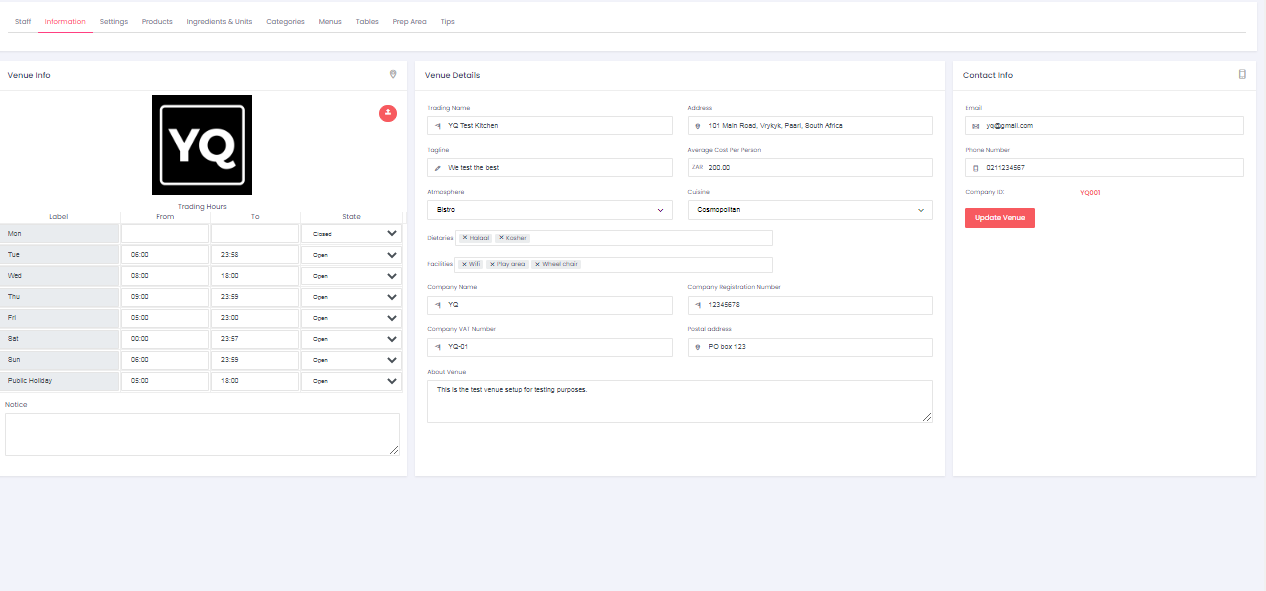
Task: Open the Mon state dropdown showing Closed
Action: (x=353, y=233)
